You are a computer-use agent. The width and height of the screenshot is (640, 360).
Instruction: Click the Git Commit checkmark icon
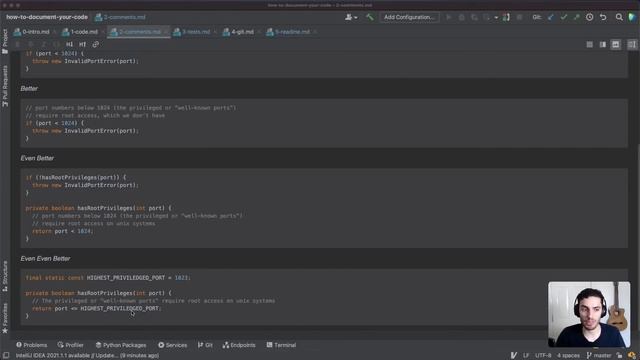click(564, 17)
